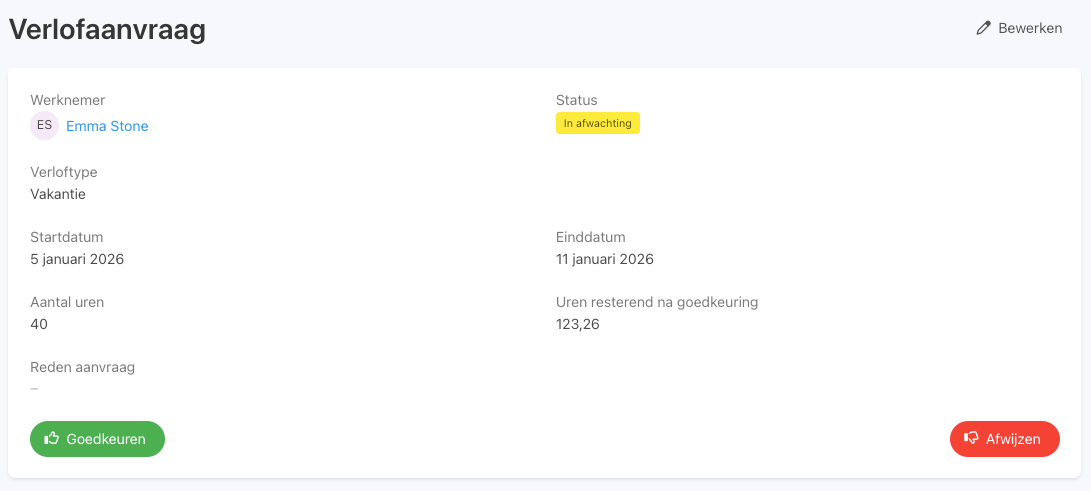Screen dimensions: 1091x491
Task: Click the yellow In afwachting status badge
Action: [x=597, y=123]
